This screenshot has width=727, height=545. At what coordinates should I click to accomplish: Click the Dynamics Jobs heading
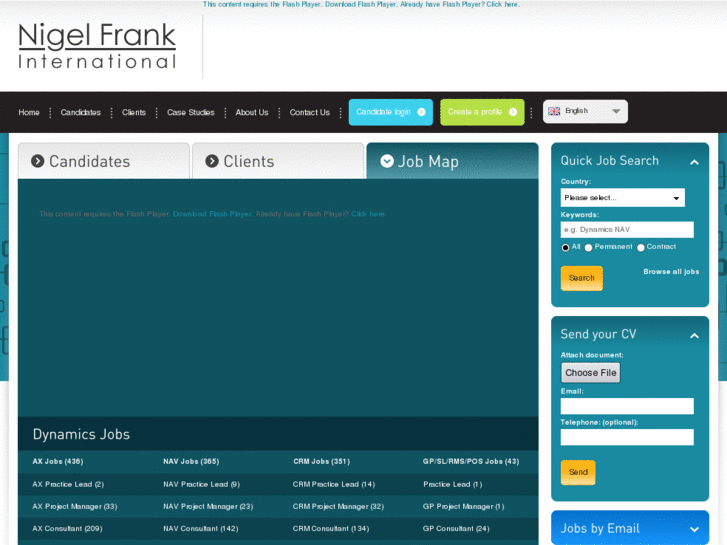(x=81, y=434)
